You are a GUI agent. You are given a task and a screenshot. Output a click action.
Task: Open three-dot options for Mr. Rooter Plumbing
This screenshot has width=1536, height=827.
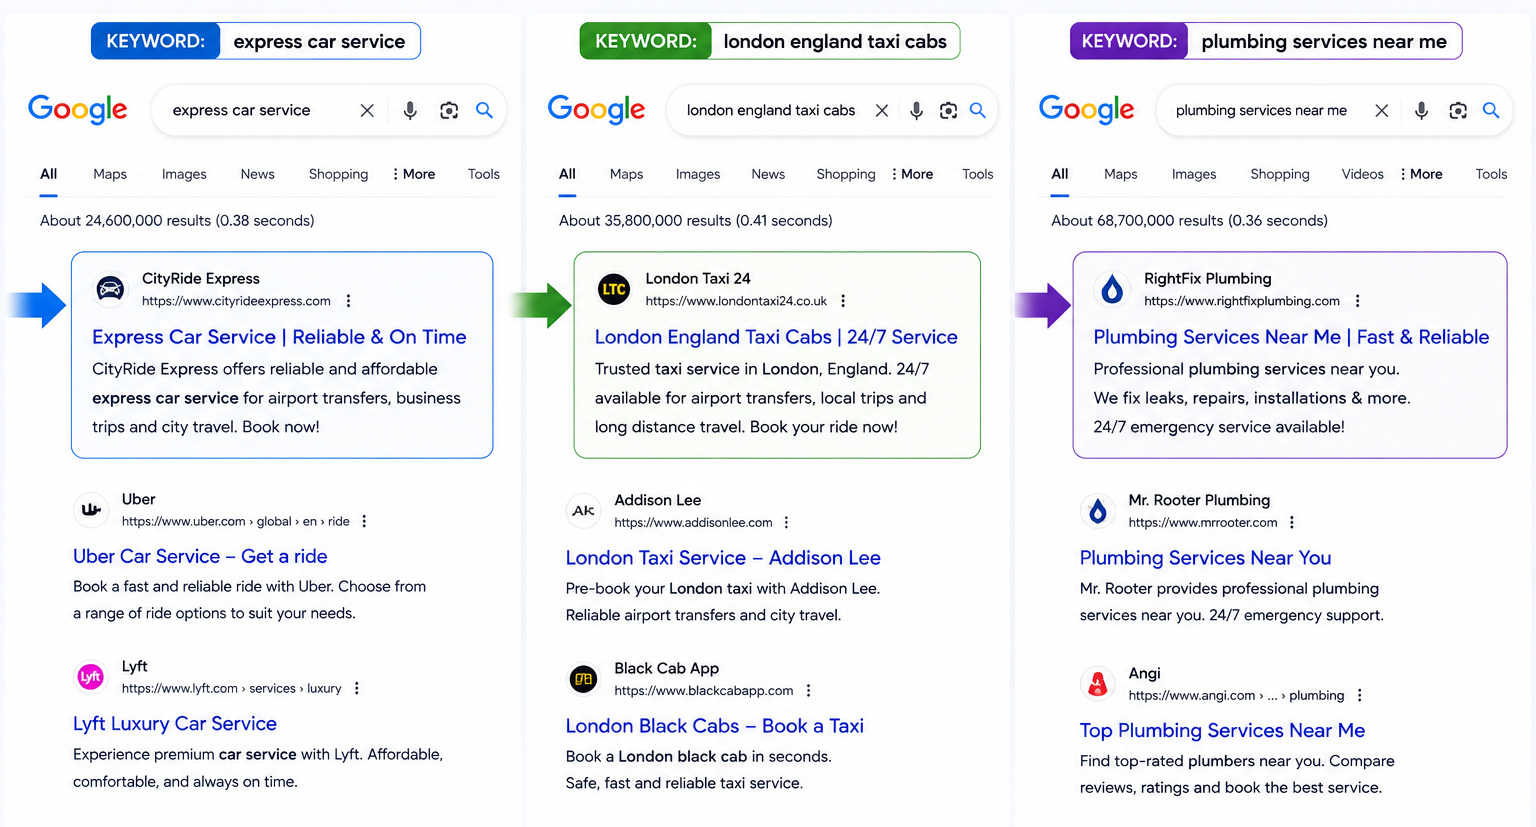(1292, 522)
